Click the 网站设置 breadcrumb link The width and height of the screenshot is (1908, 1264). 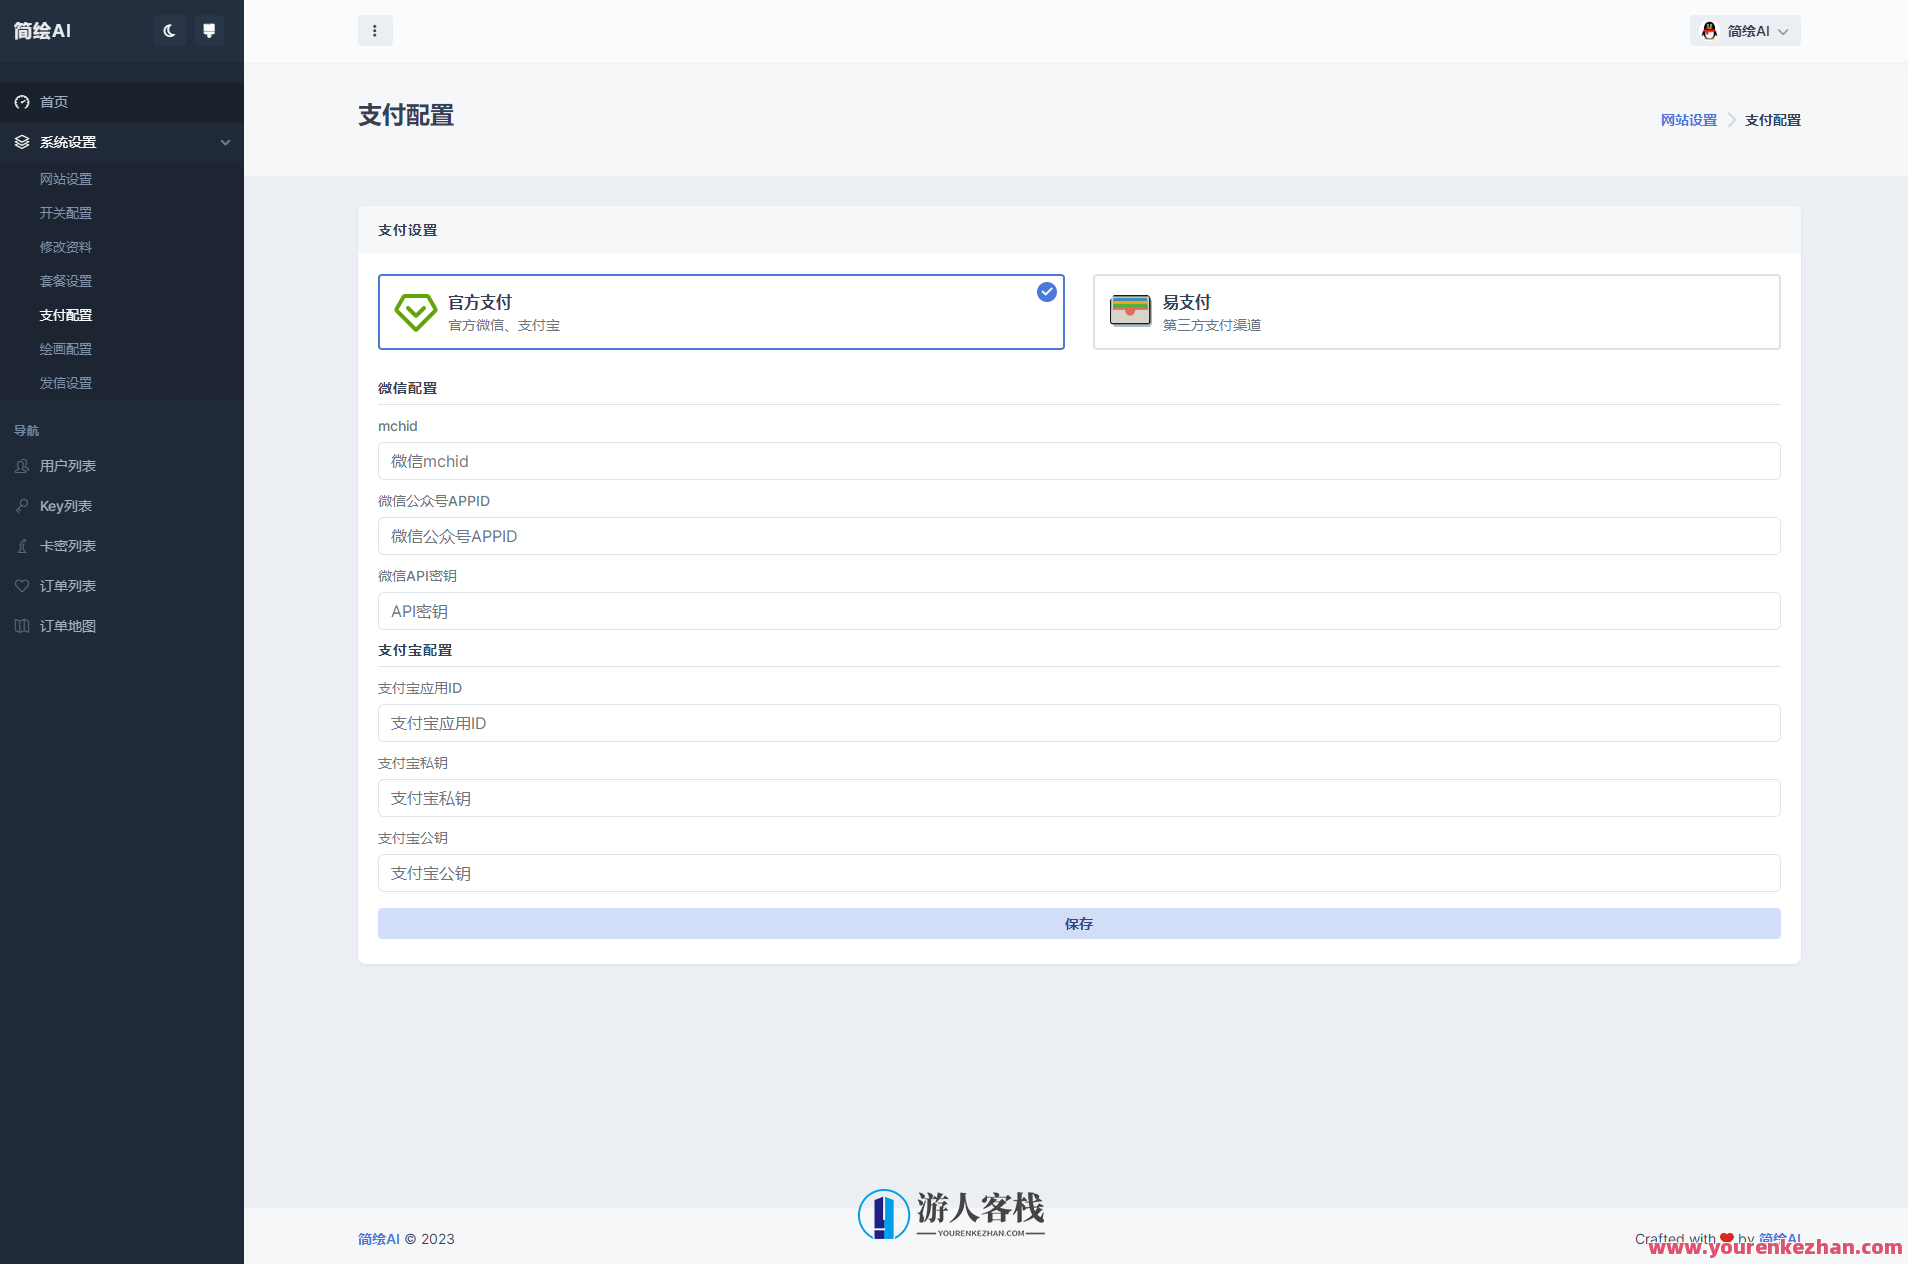1687,119
